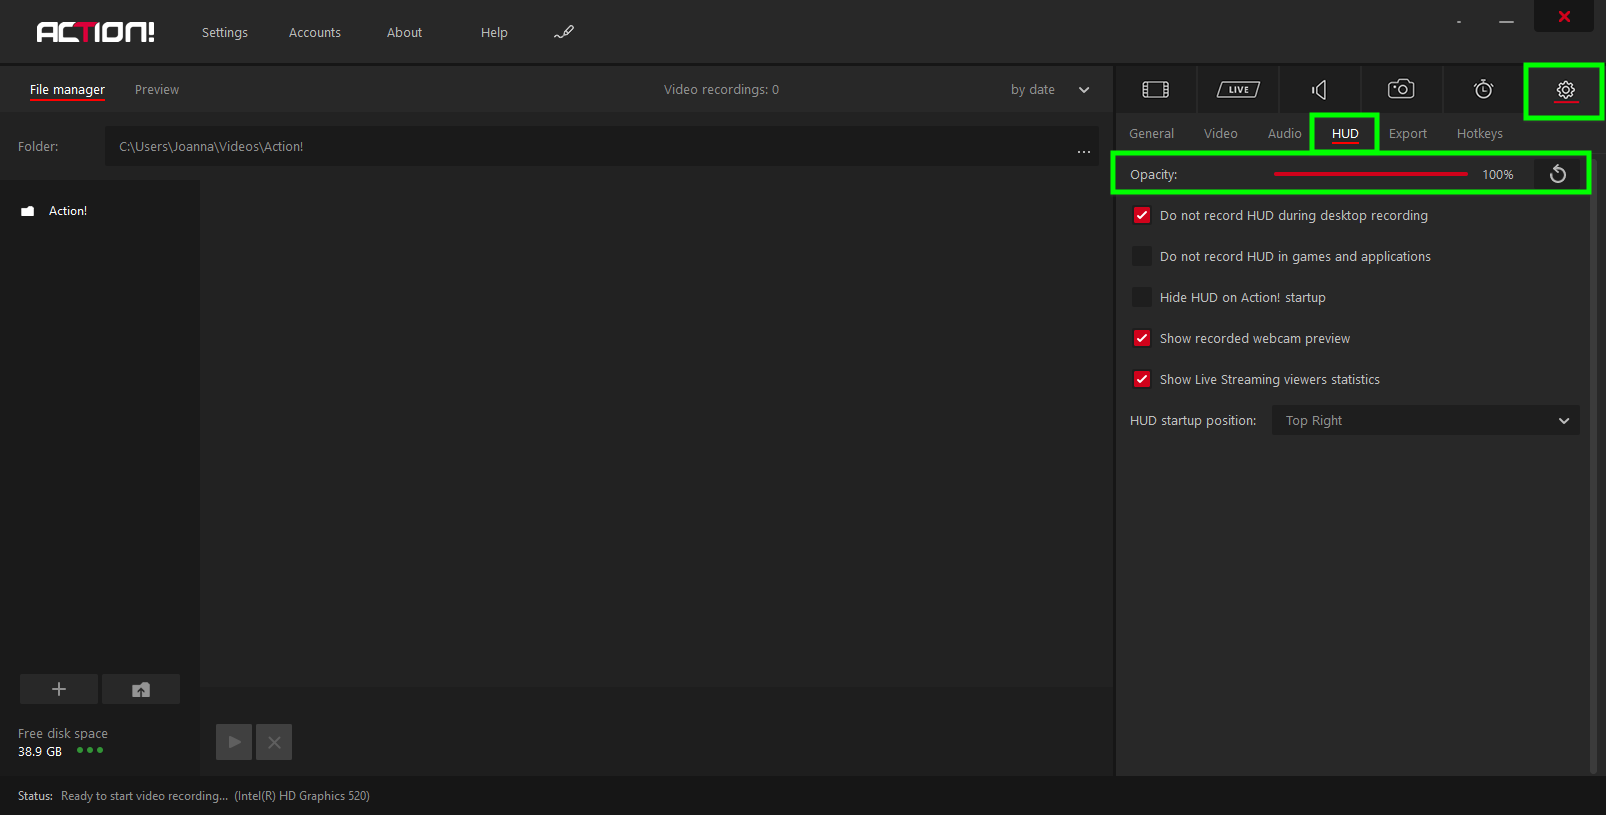1606x815 pixels.
Task: Click the settings panel vertical scrollbar
Action: tap(1593, 465)
